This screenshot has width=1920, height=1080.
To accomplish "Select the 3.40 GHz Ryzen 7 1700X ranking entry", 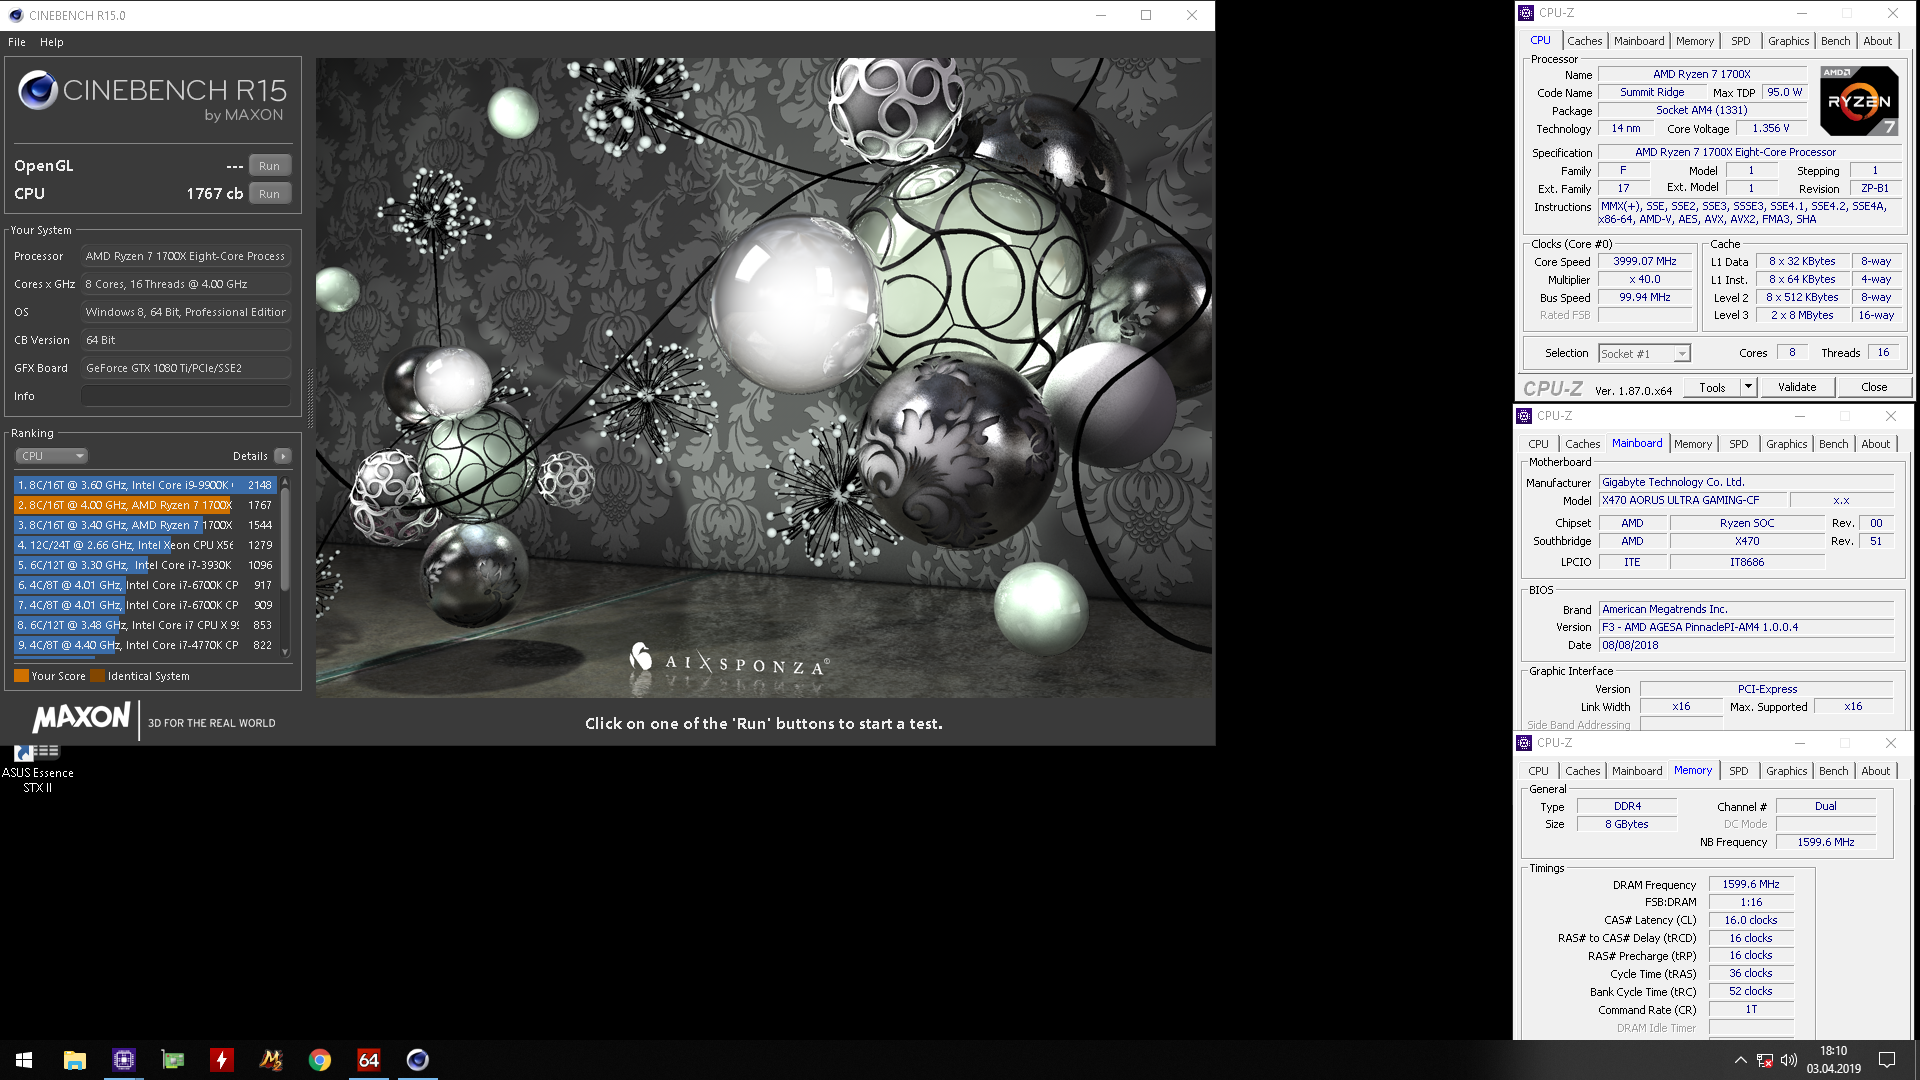I will tap(145, 525).
